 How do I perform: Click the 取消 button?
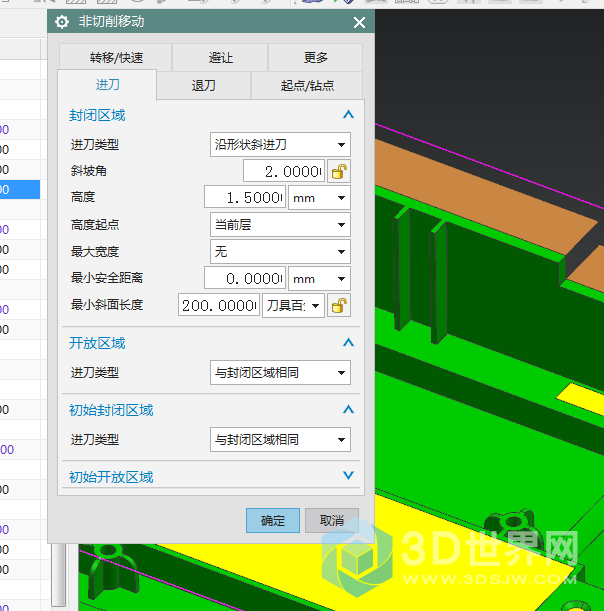(332, 521)
